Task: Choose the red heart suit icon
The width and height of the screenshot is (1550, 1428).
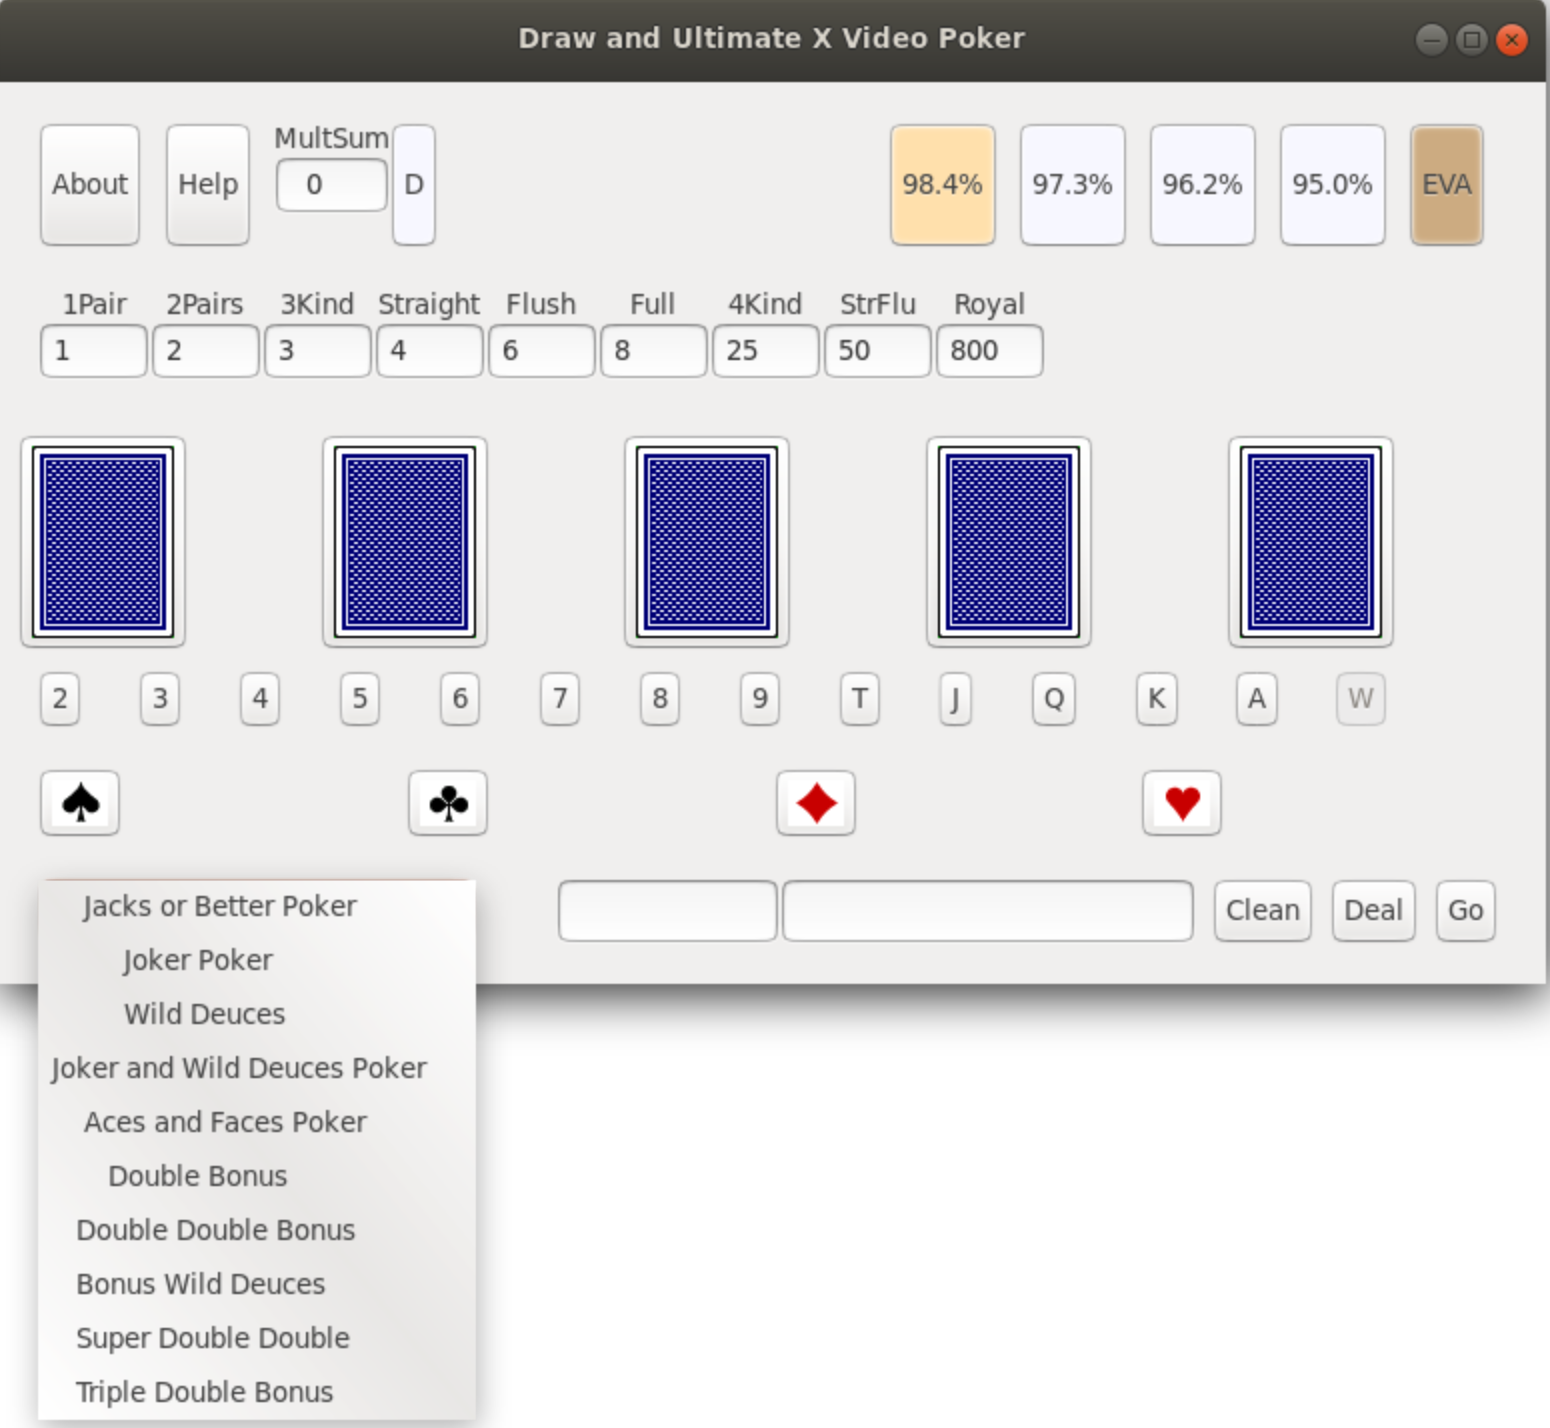Action: click(1181, 803)
